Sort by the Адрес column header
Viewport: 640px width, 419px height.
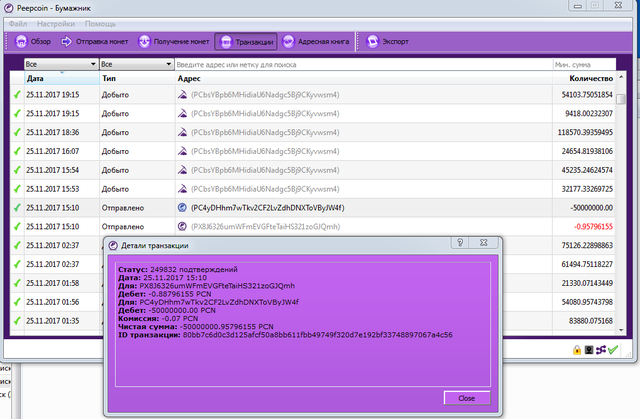point(363,78)
